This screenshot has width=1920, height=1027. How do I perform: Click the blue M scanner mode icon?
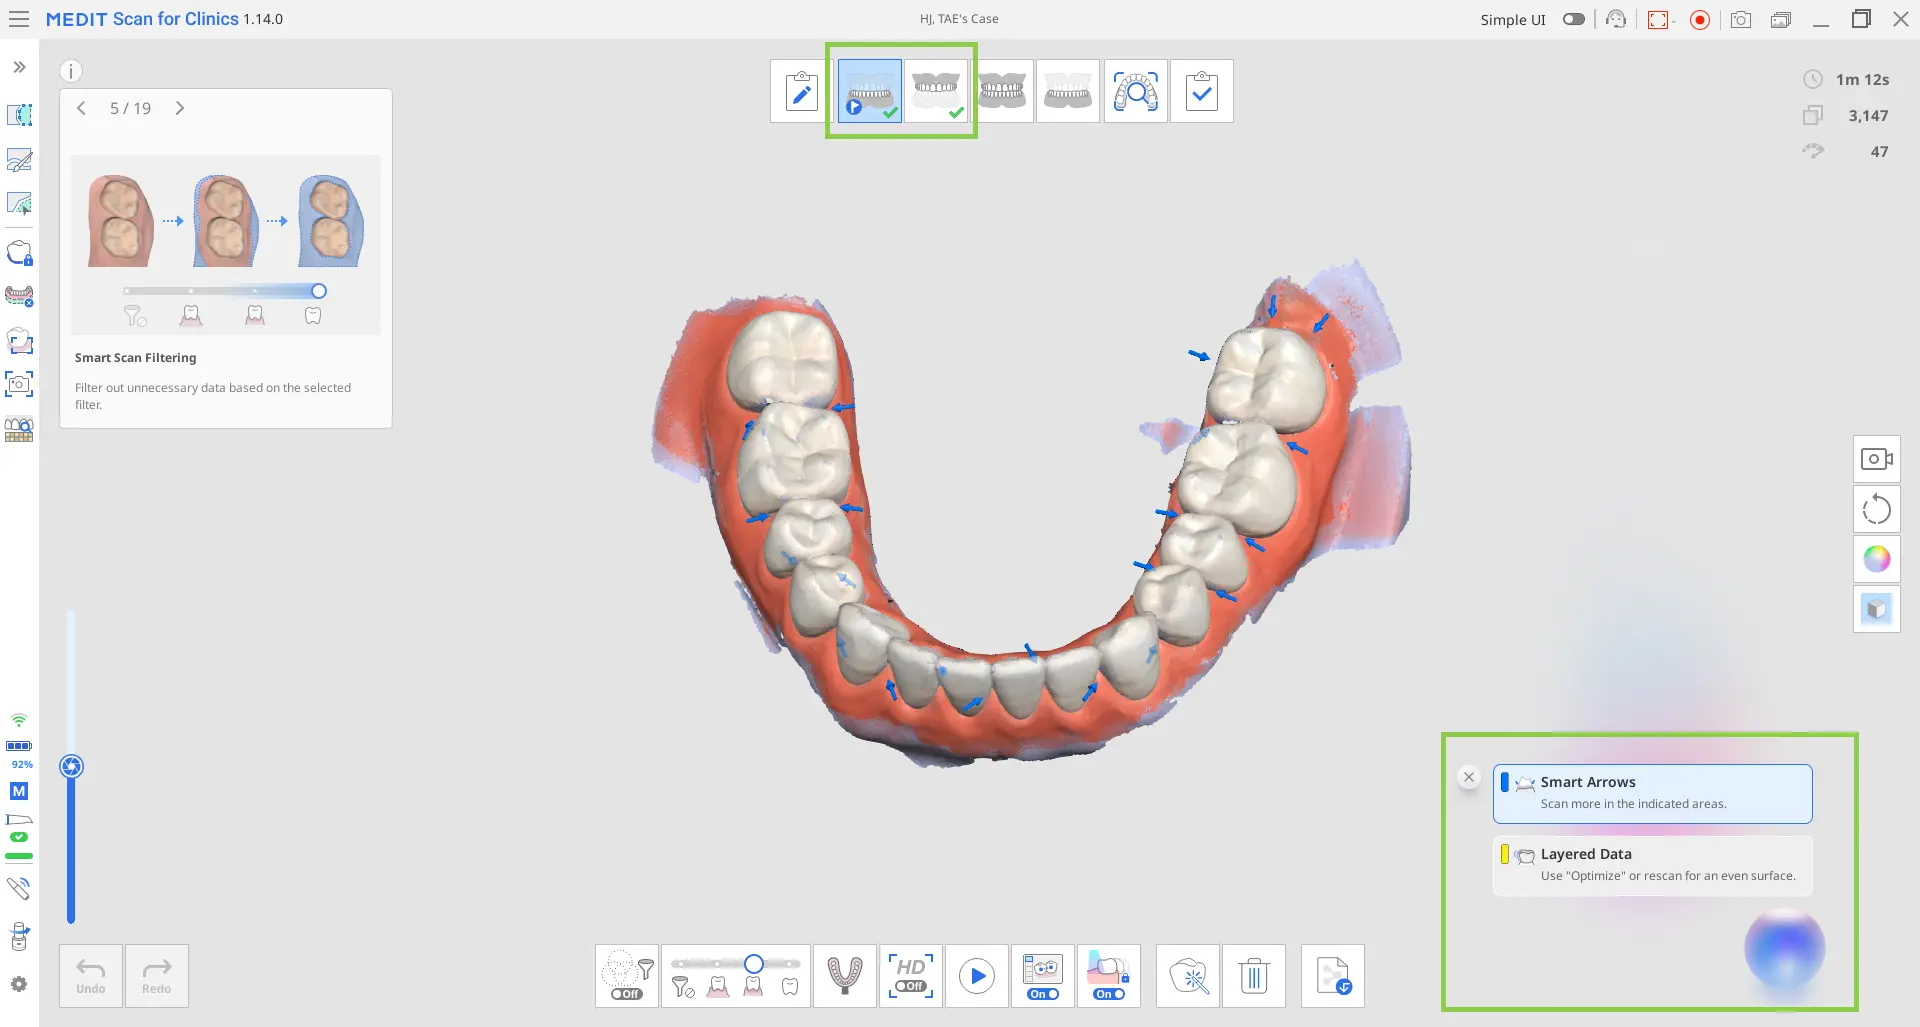click(19, 791)
